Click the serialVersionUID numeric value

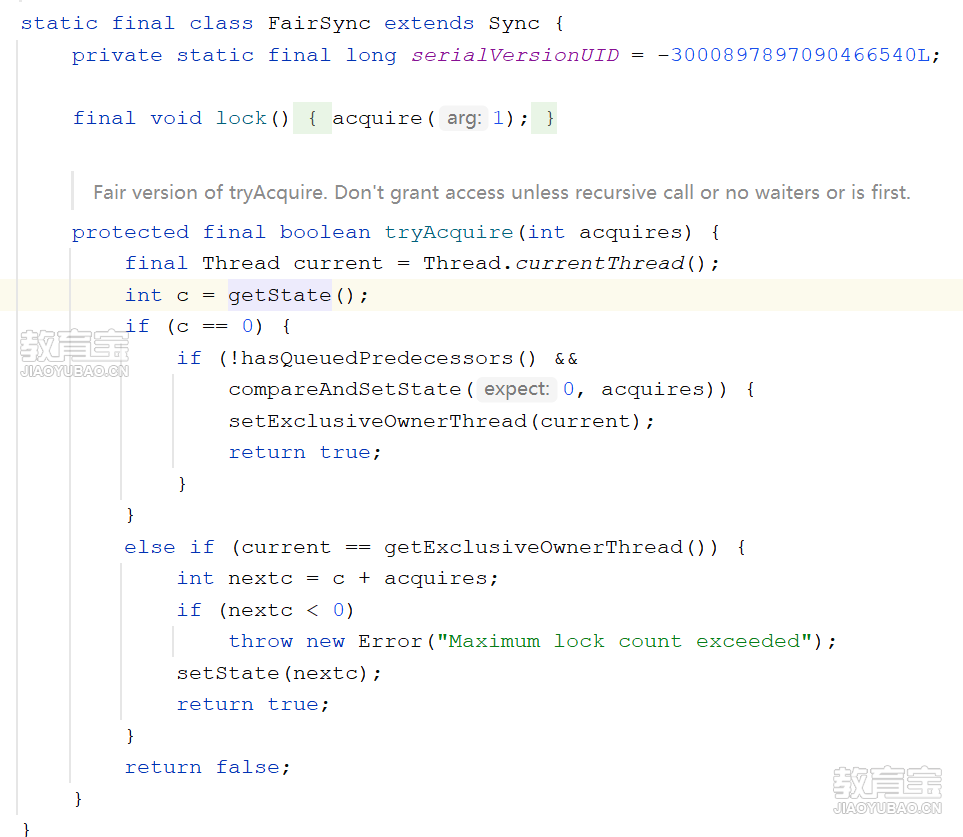[x=793, y=55]
